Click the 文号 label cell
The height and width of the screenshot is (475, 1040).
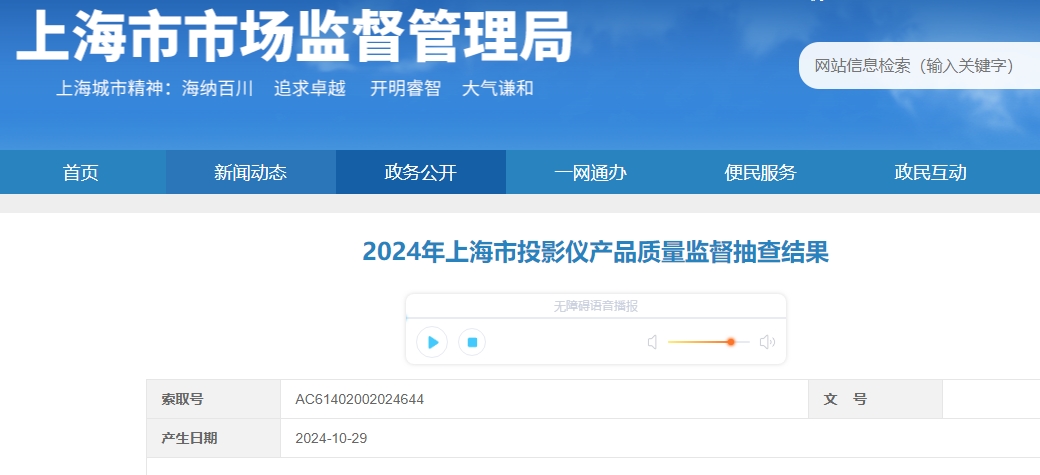coord(876,399)
